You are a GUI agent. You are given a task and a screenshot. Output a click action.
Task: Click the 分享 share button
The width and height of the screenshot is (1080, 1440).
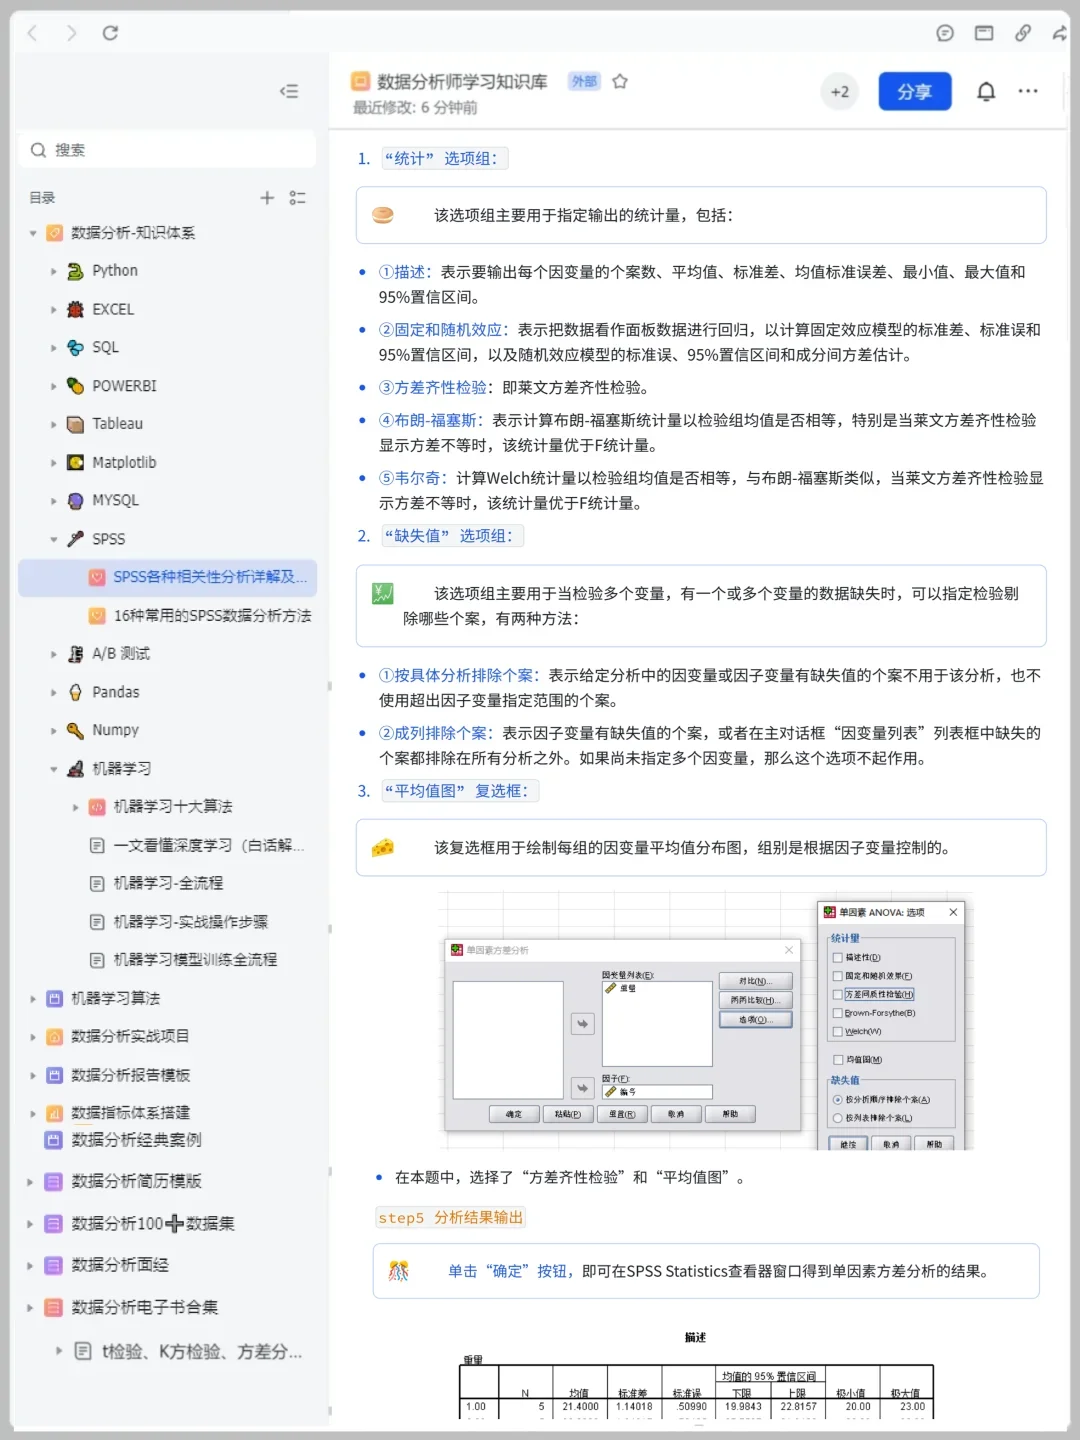click(x=914, y=91)
